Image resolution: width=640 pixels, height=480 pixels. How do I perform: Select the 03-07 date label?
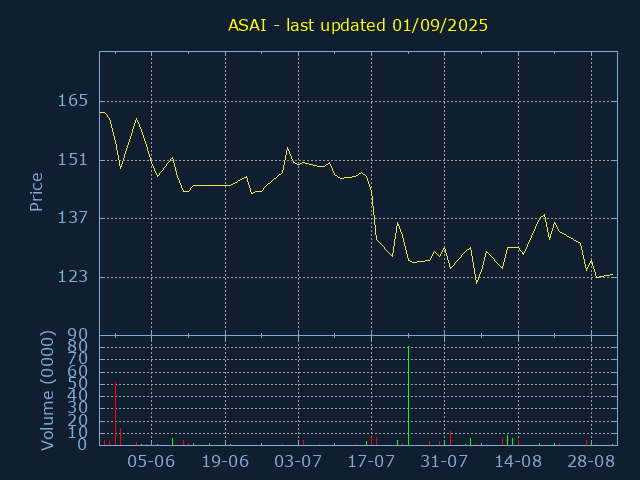point(298,462)
